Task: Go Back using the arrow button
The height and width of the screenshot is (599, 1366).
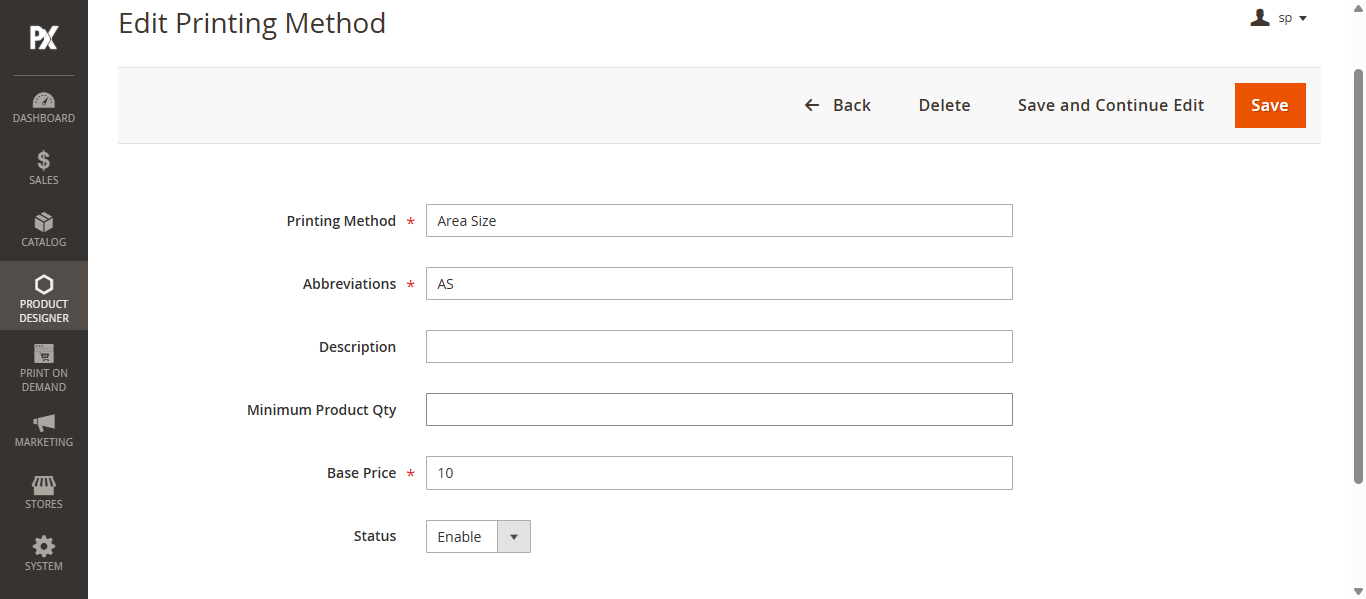Action: click(838, 105)
